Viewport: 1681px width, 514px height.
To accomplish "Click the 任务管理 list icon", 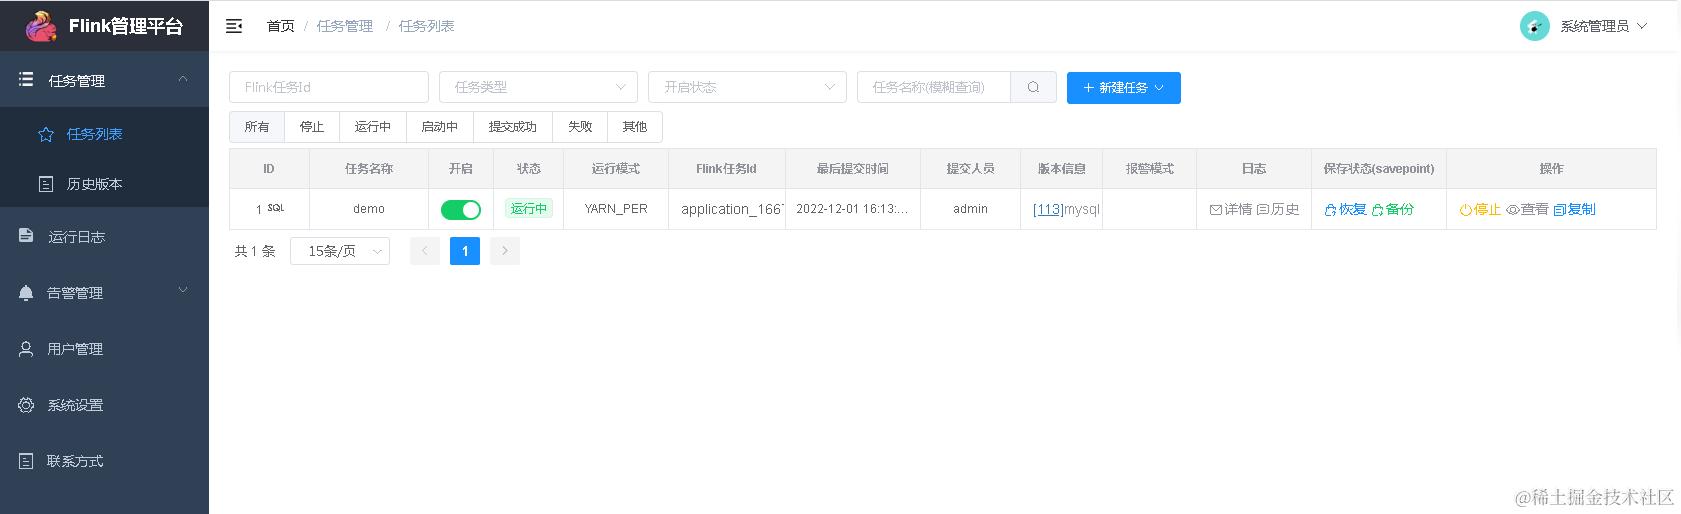I will pyautogui.click(x=26, y=80).
